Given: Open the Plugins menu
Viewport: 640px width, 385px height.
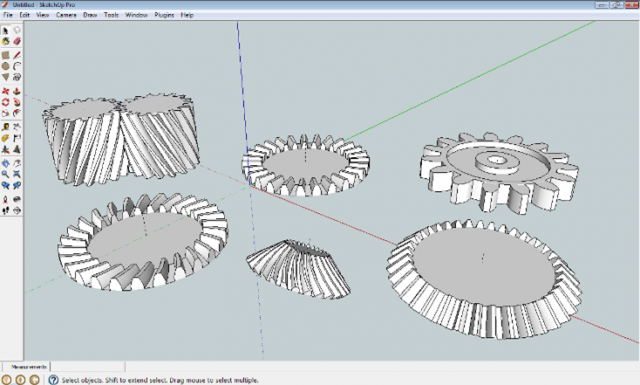Looking at the screenshot, I should tap(164, 15).
